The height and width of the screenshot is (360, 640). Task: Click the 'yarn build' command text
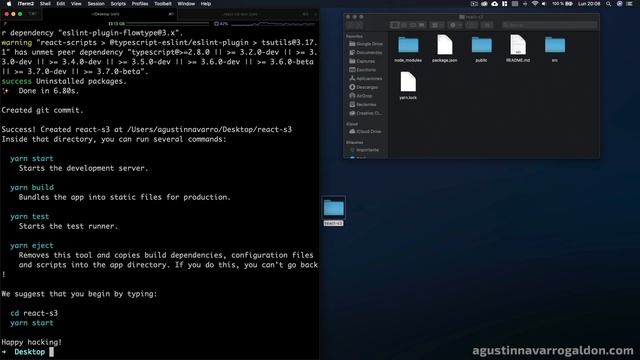pos(32,187)
